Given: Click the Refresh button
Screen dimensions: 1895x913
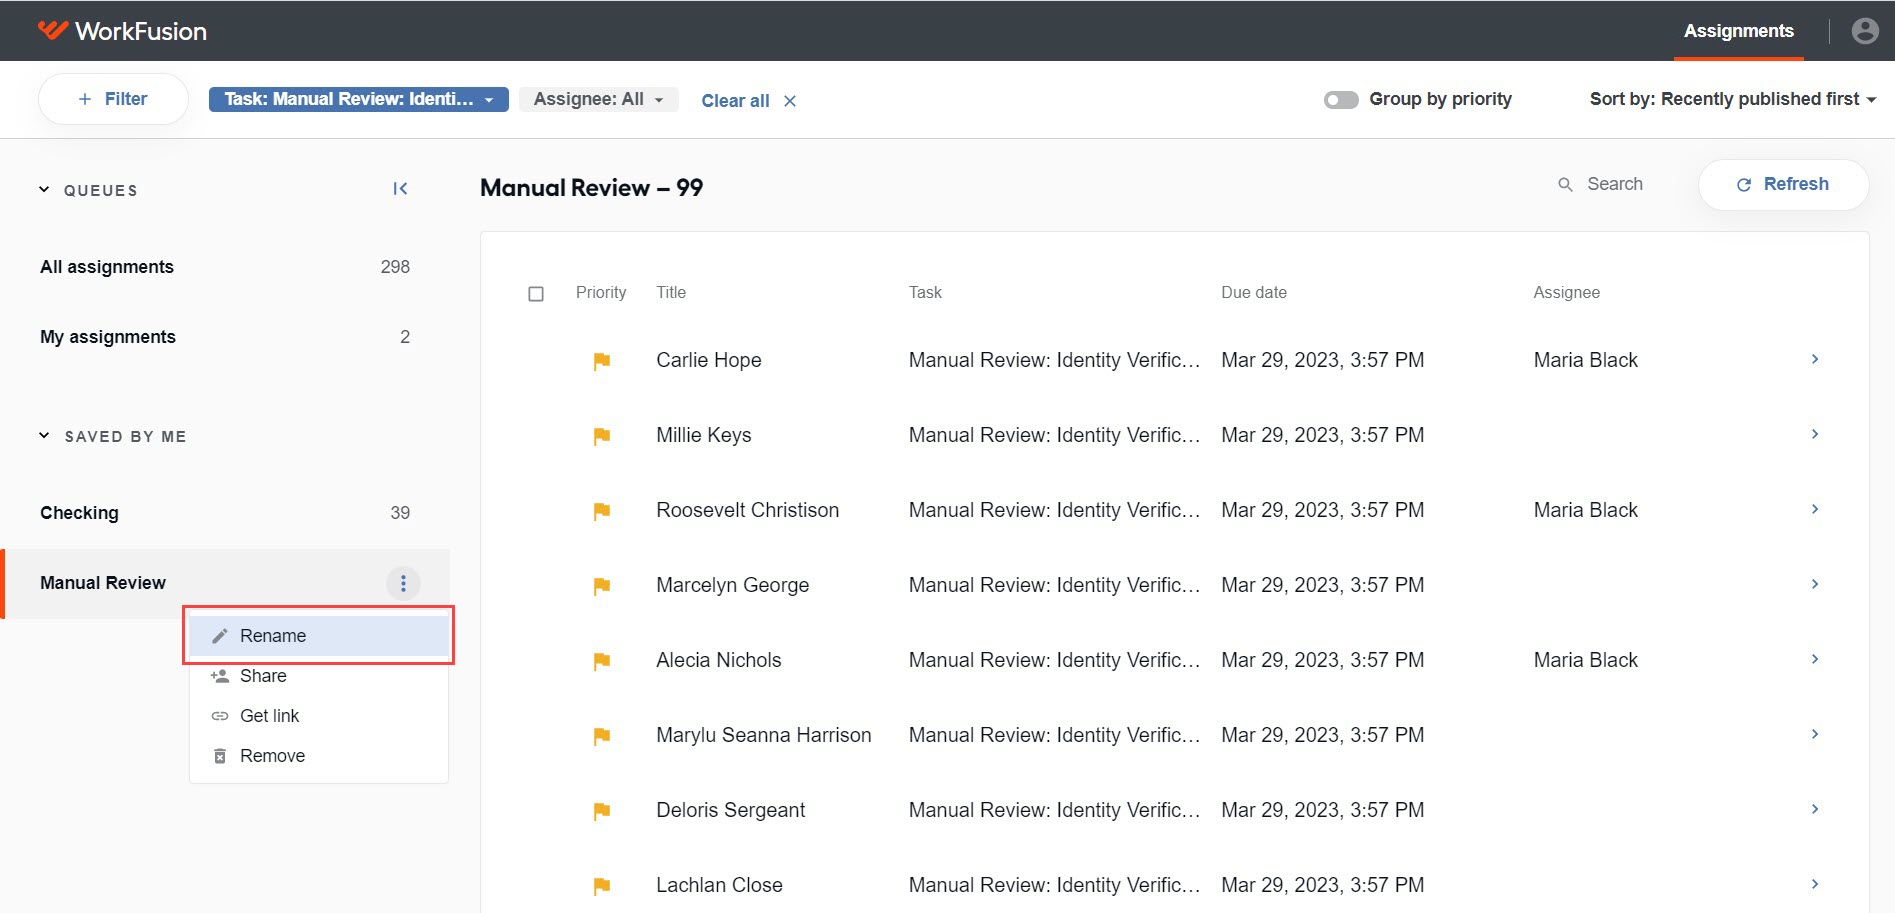Looking at the screenshot, I should (x=1783, y=184).
